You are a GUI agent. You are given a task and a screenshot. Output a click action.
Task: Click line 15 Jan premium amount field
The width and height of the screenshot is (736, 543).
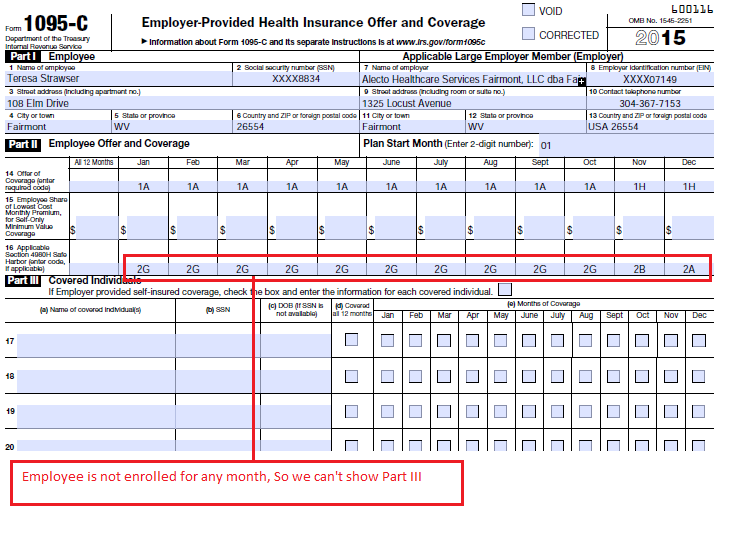tap(147, 228)
